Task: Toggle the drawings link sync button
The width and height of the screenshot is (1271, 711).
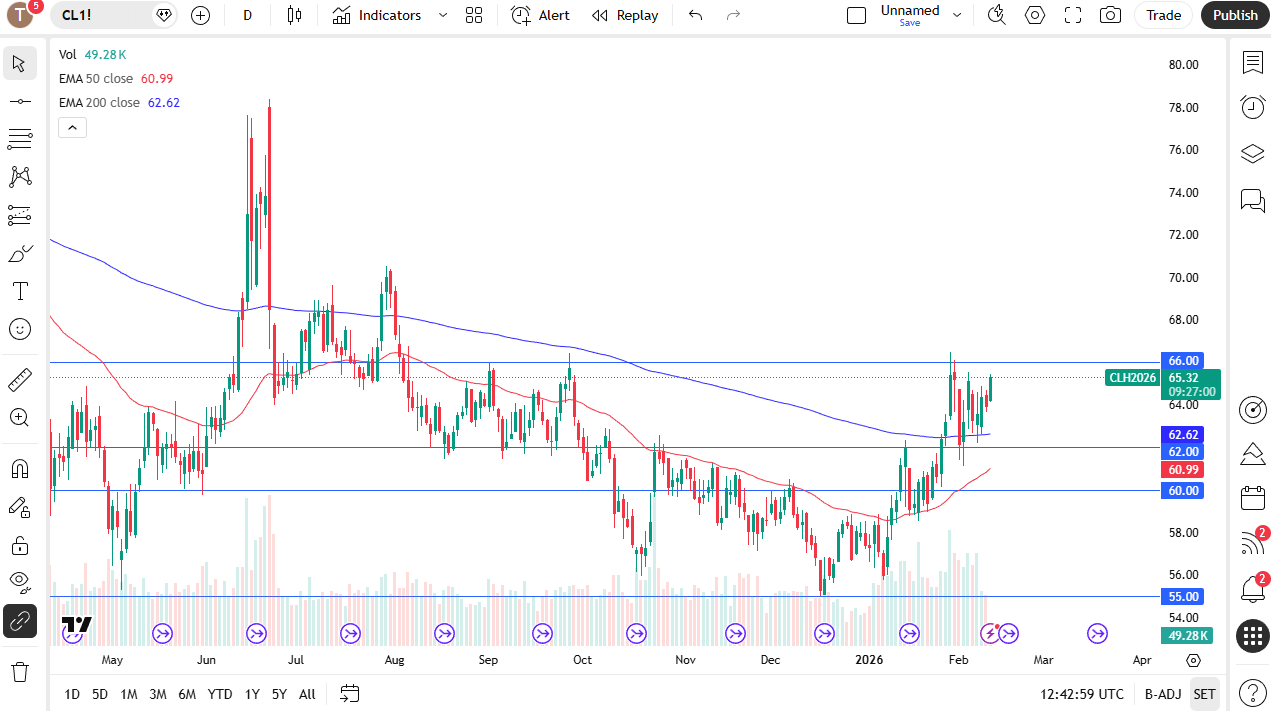Action: [x=19, y=621]
